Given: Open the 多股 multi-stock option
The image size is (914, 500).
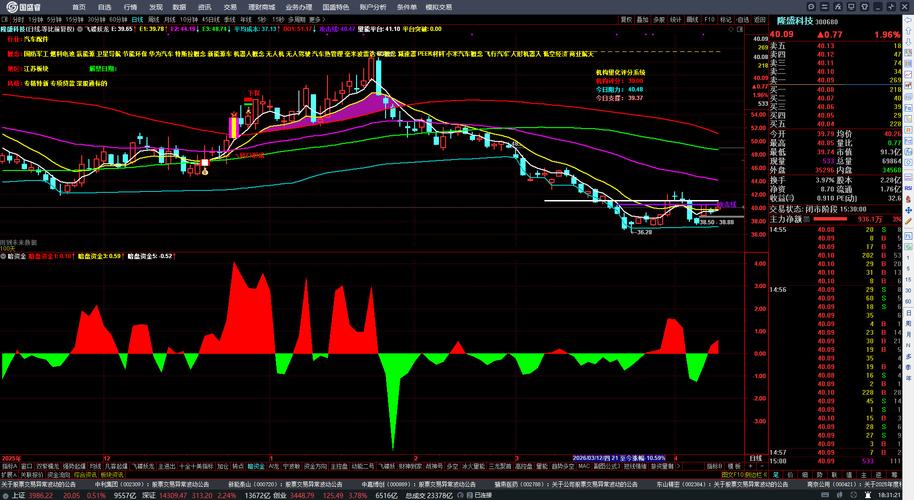Looking at the screenshot, I should (x=659, y=19).
